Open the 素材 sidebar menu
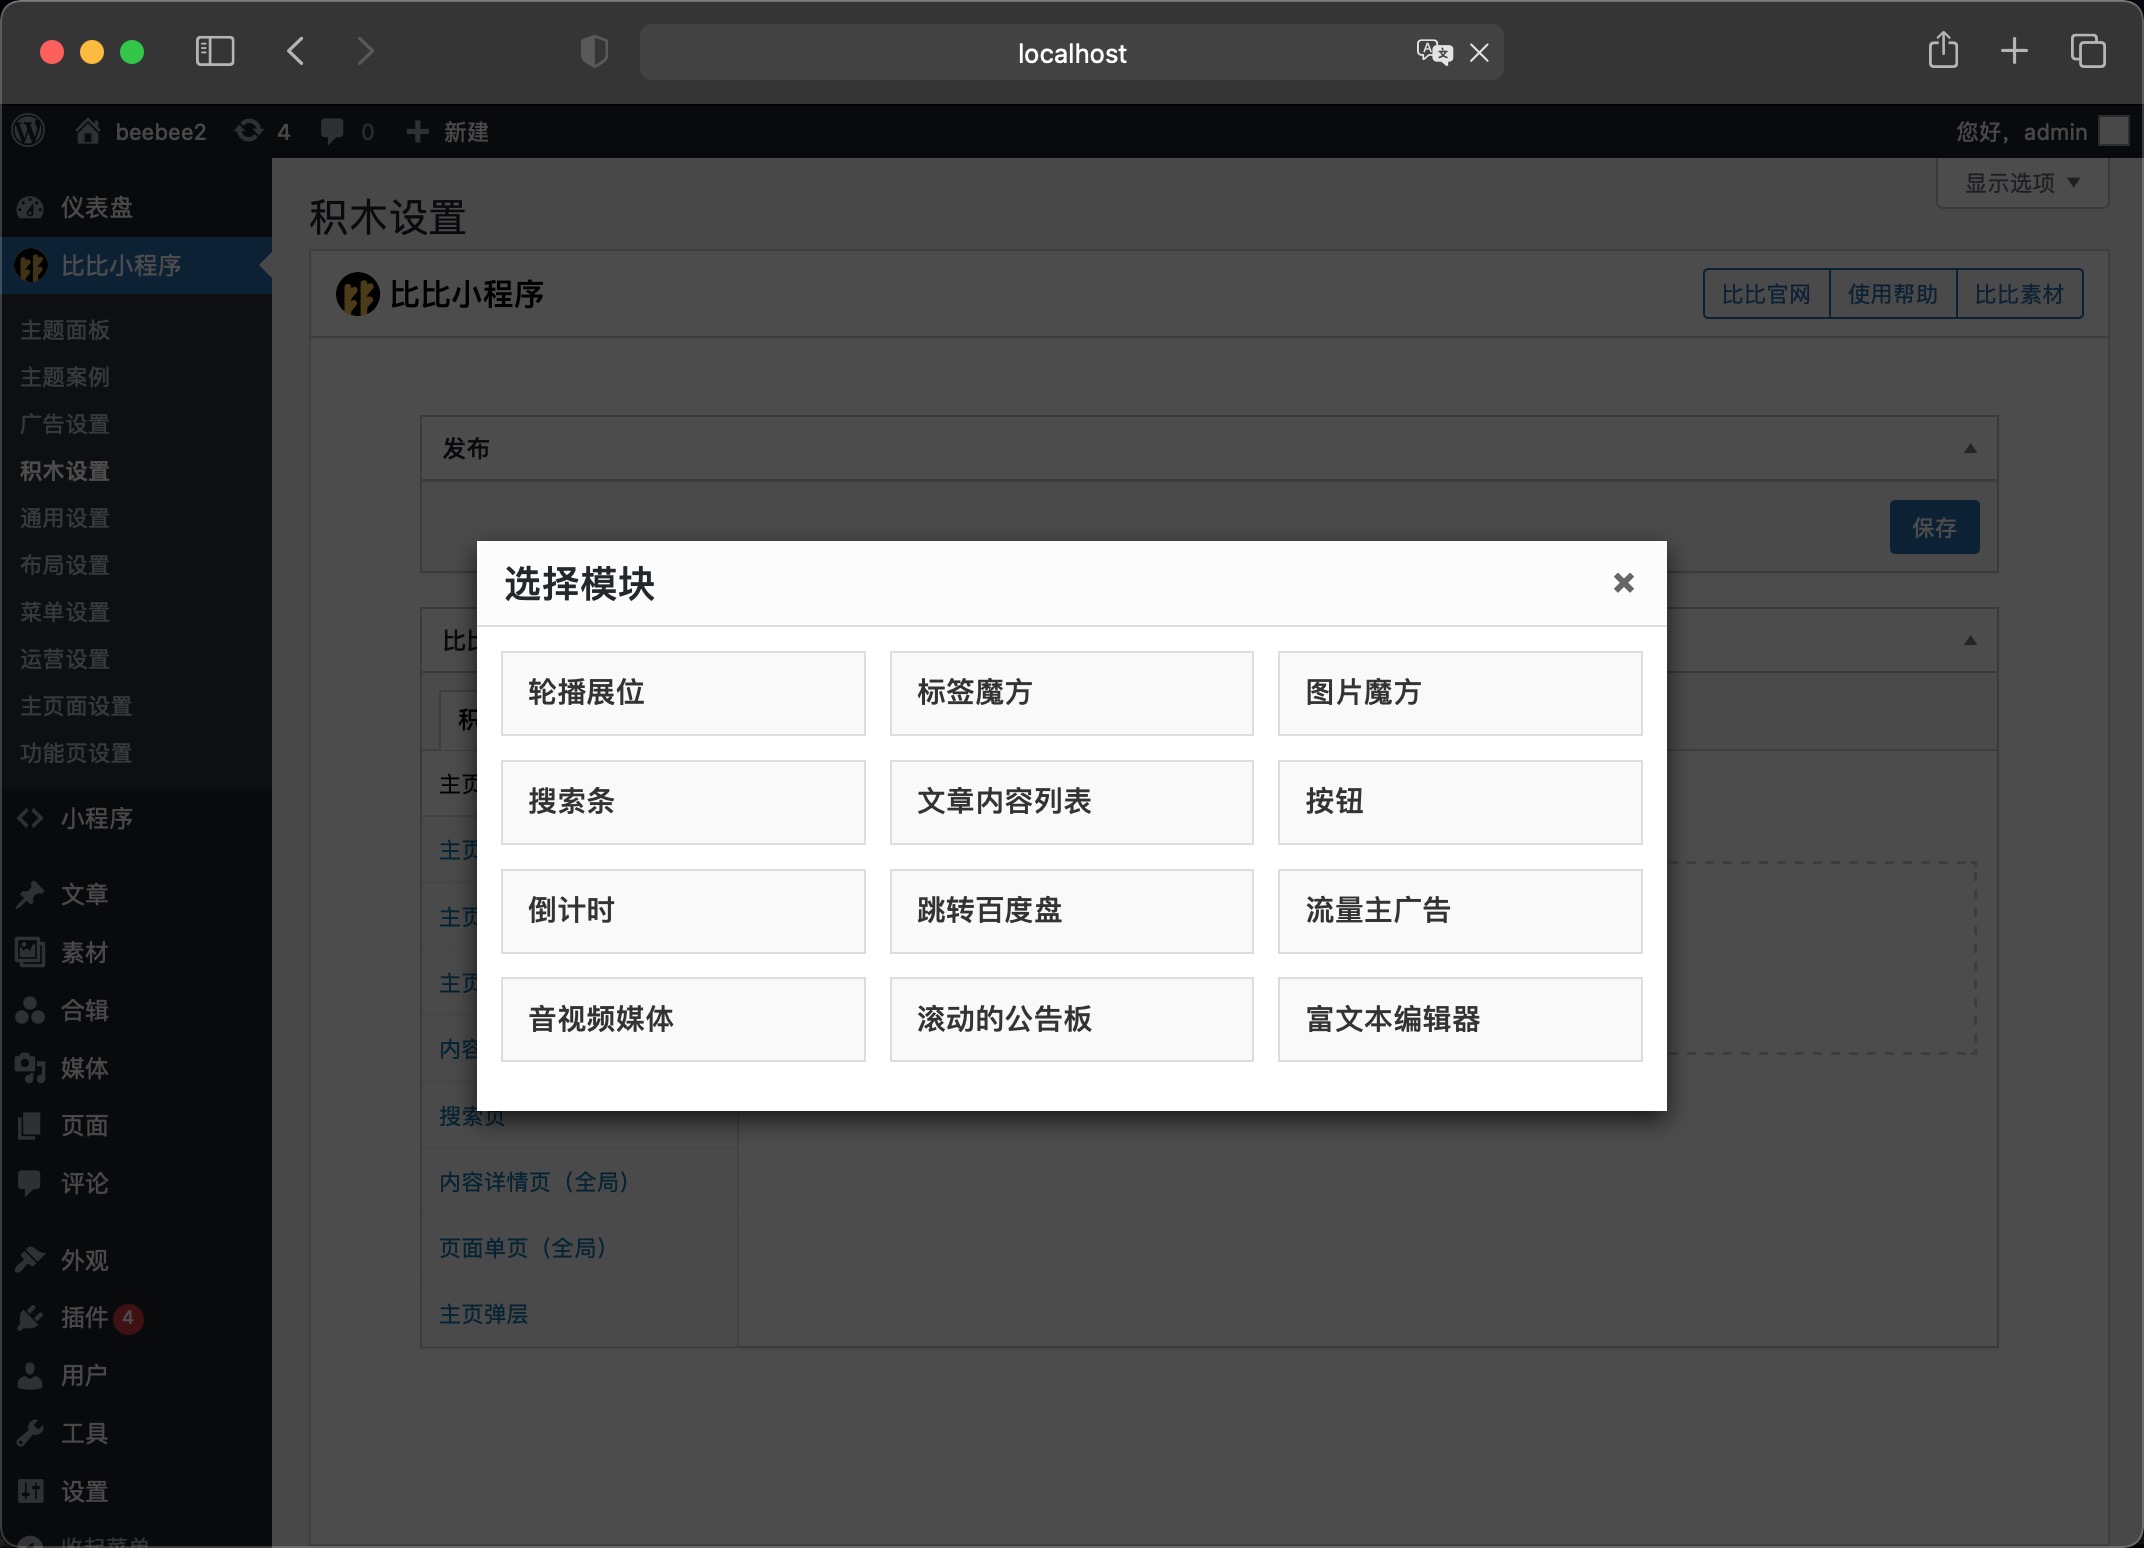Viewport: 2144px width, 1548px height. [136, 952]
